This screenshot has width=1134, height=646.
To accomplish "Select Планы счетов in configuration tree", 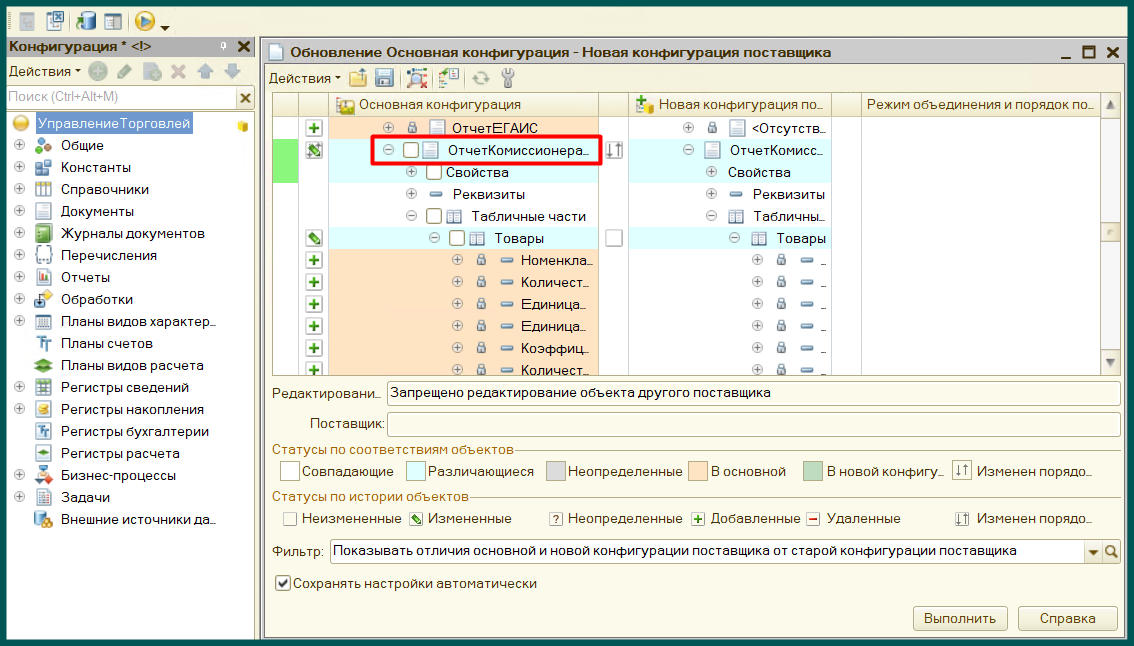I will pyautogui.click(x=106, y=343).
